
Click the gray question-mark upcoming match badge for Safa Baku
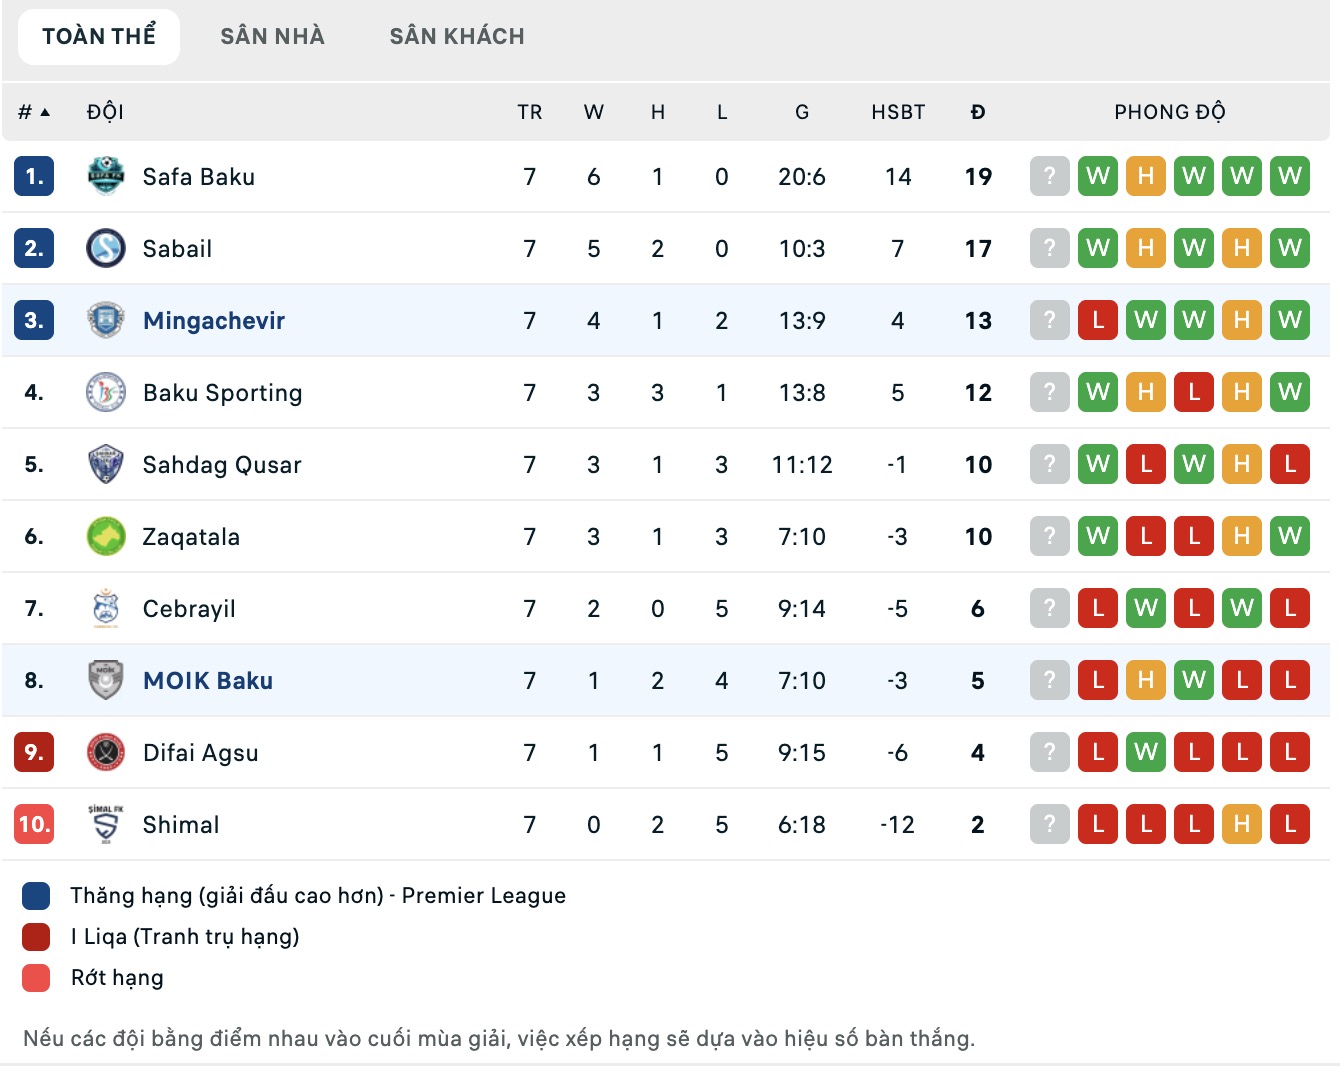[1049, 176]
